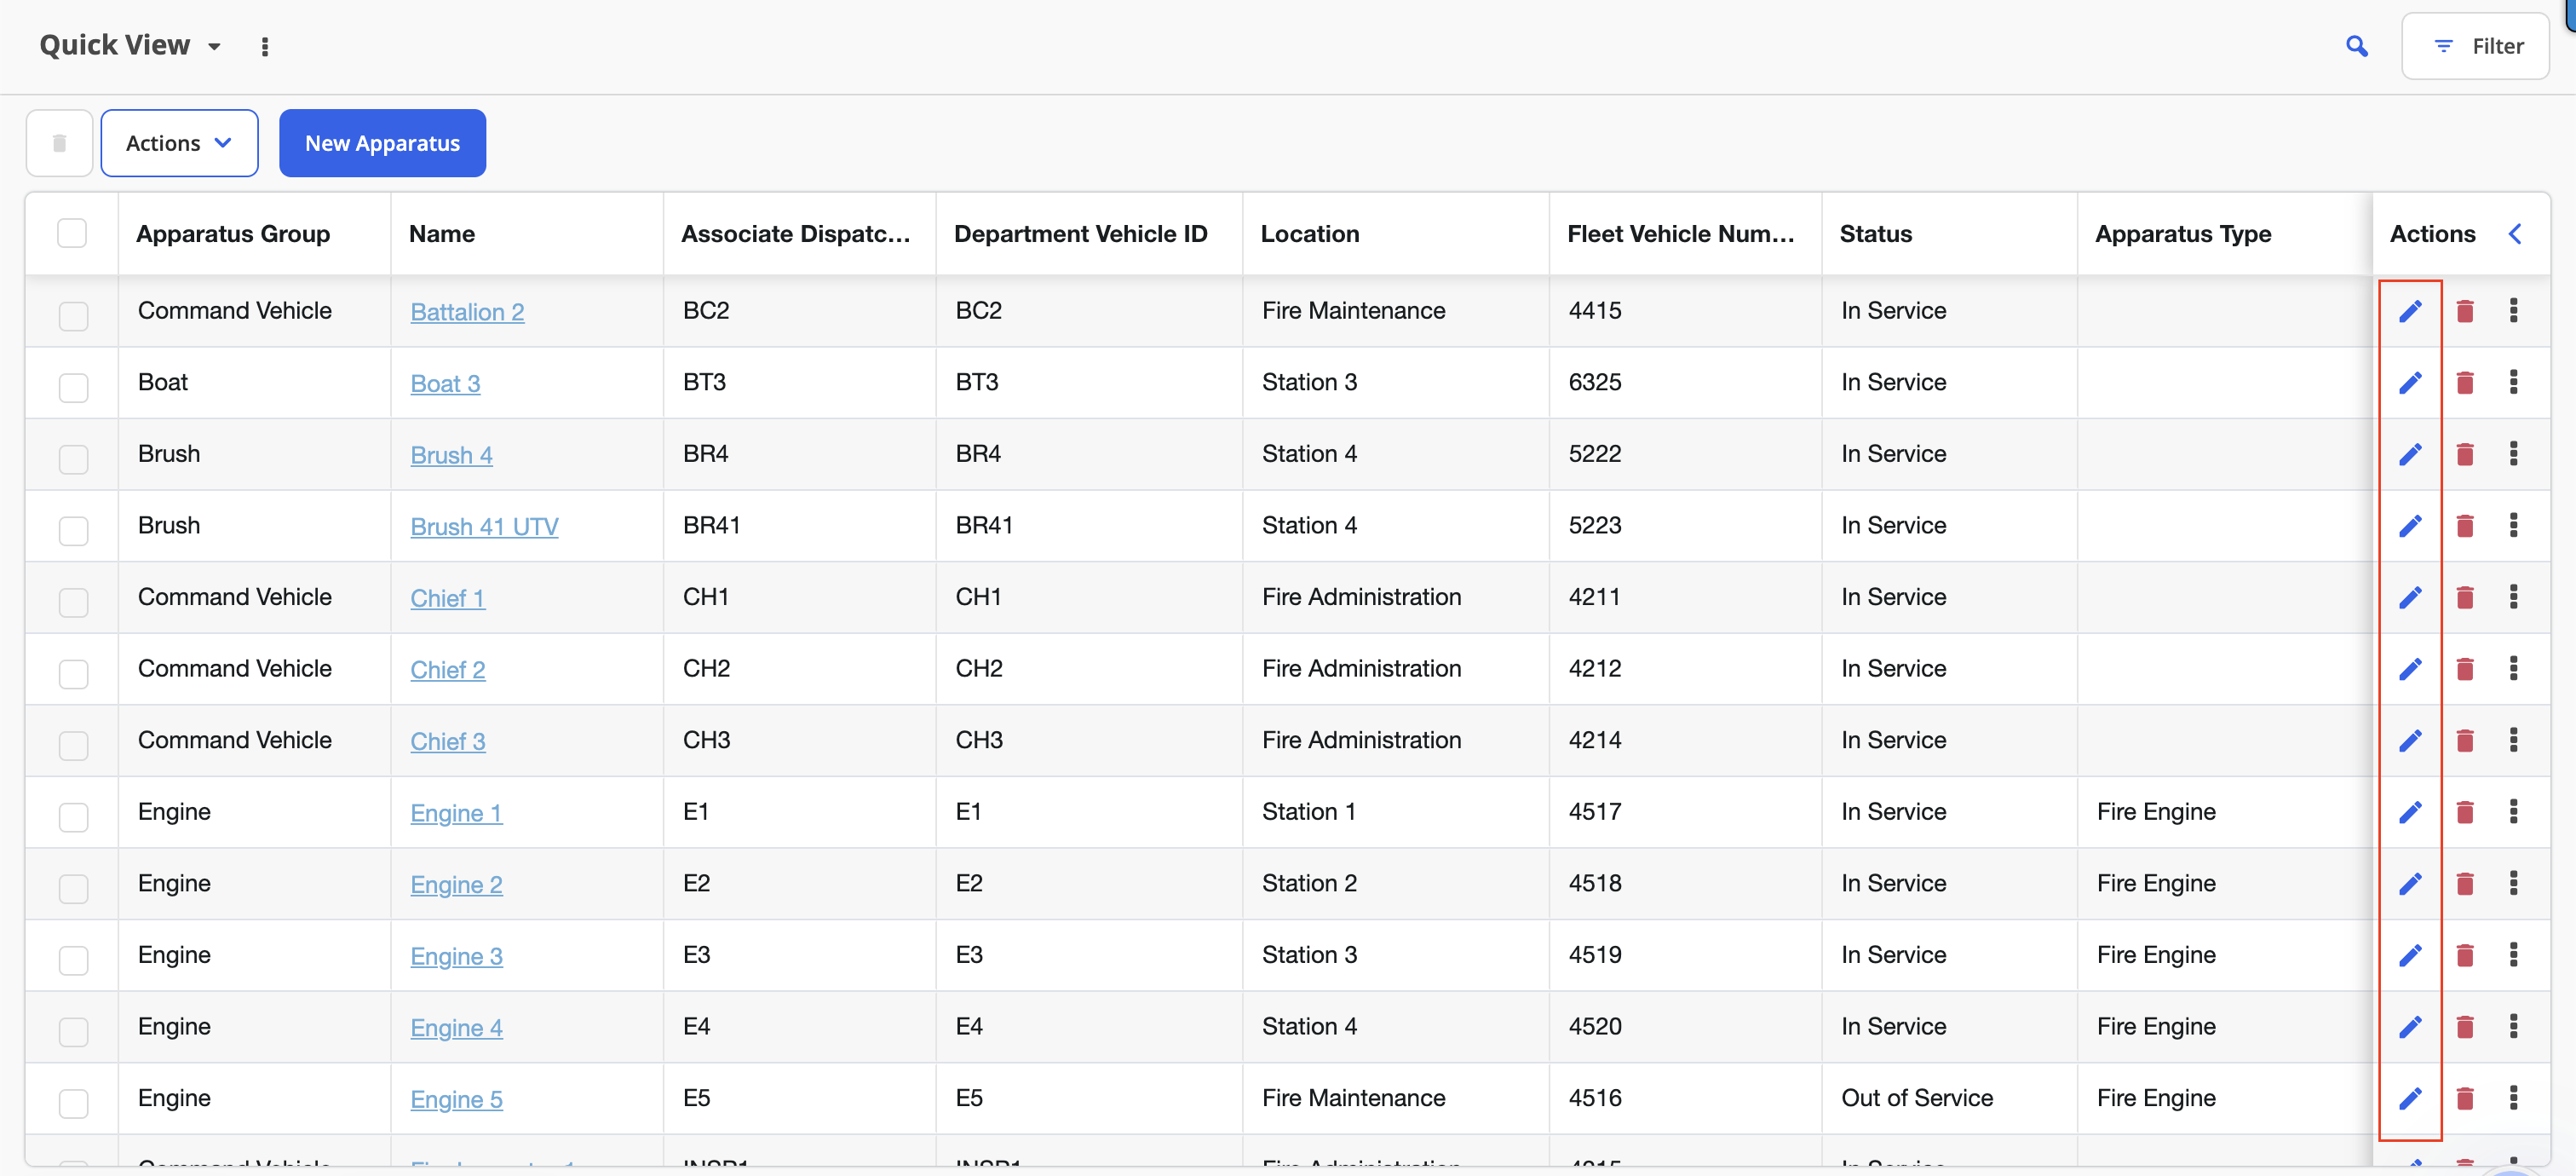Open the Boat 3 link
This screenshot has height=1176, width=2576.
445,384
